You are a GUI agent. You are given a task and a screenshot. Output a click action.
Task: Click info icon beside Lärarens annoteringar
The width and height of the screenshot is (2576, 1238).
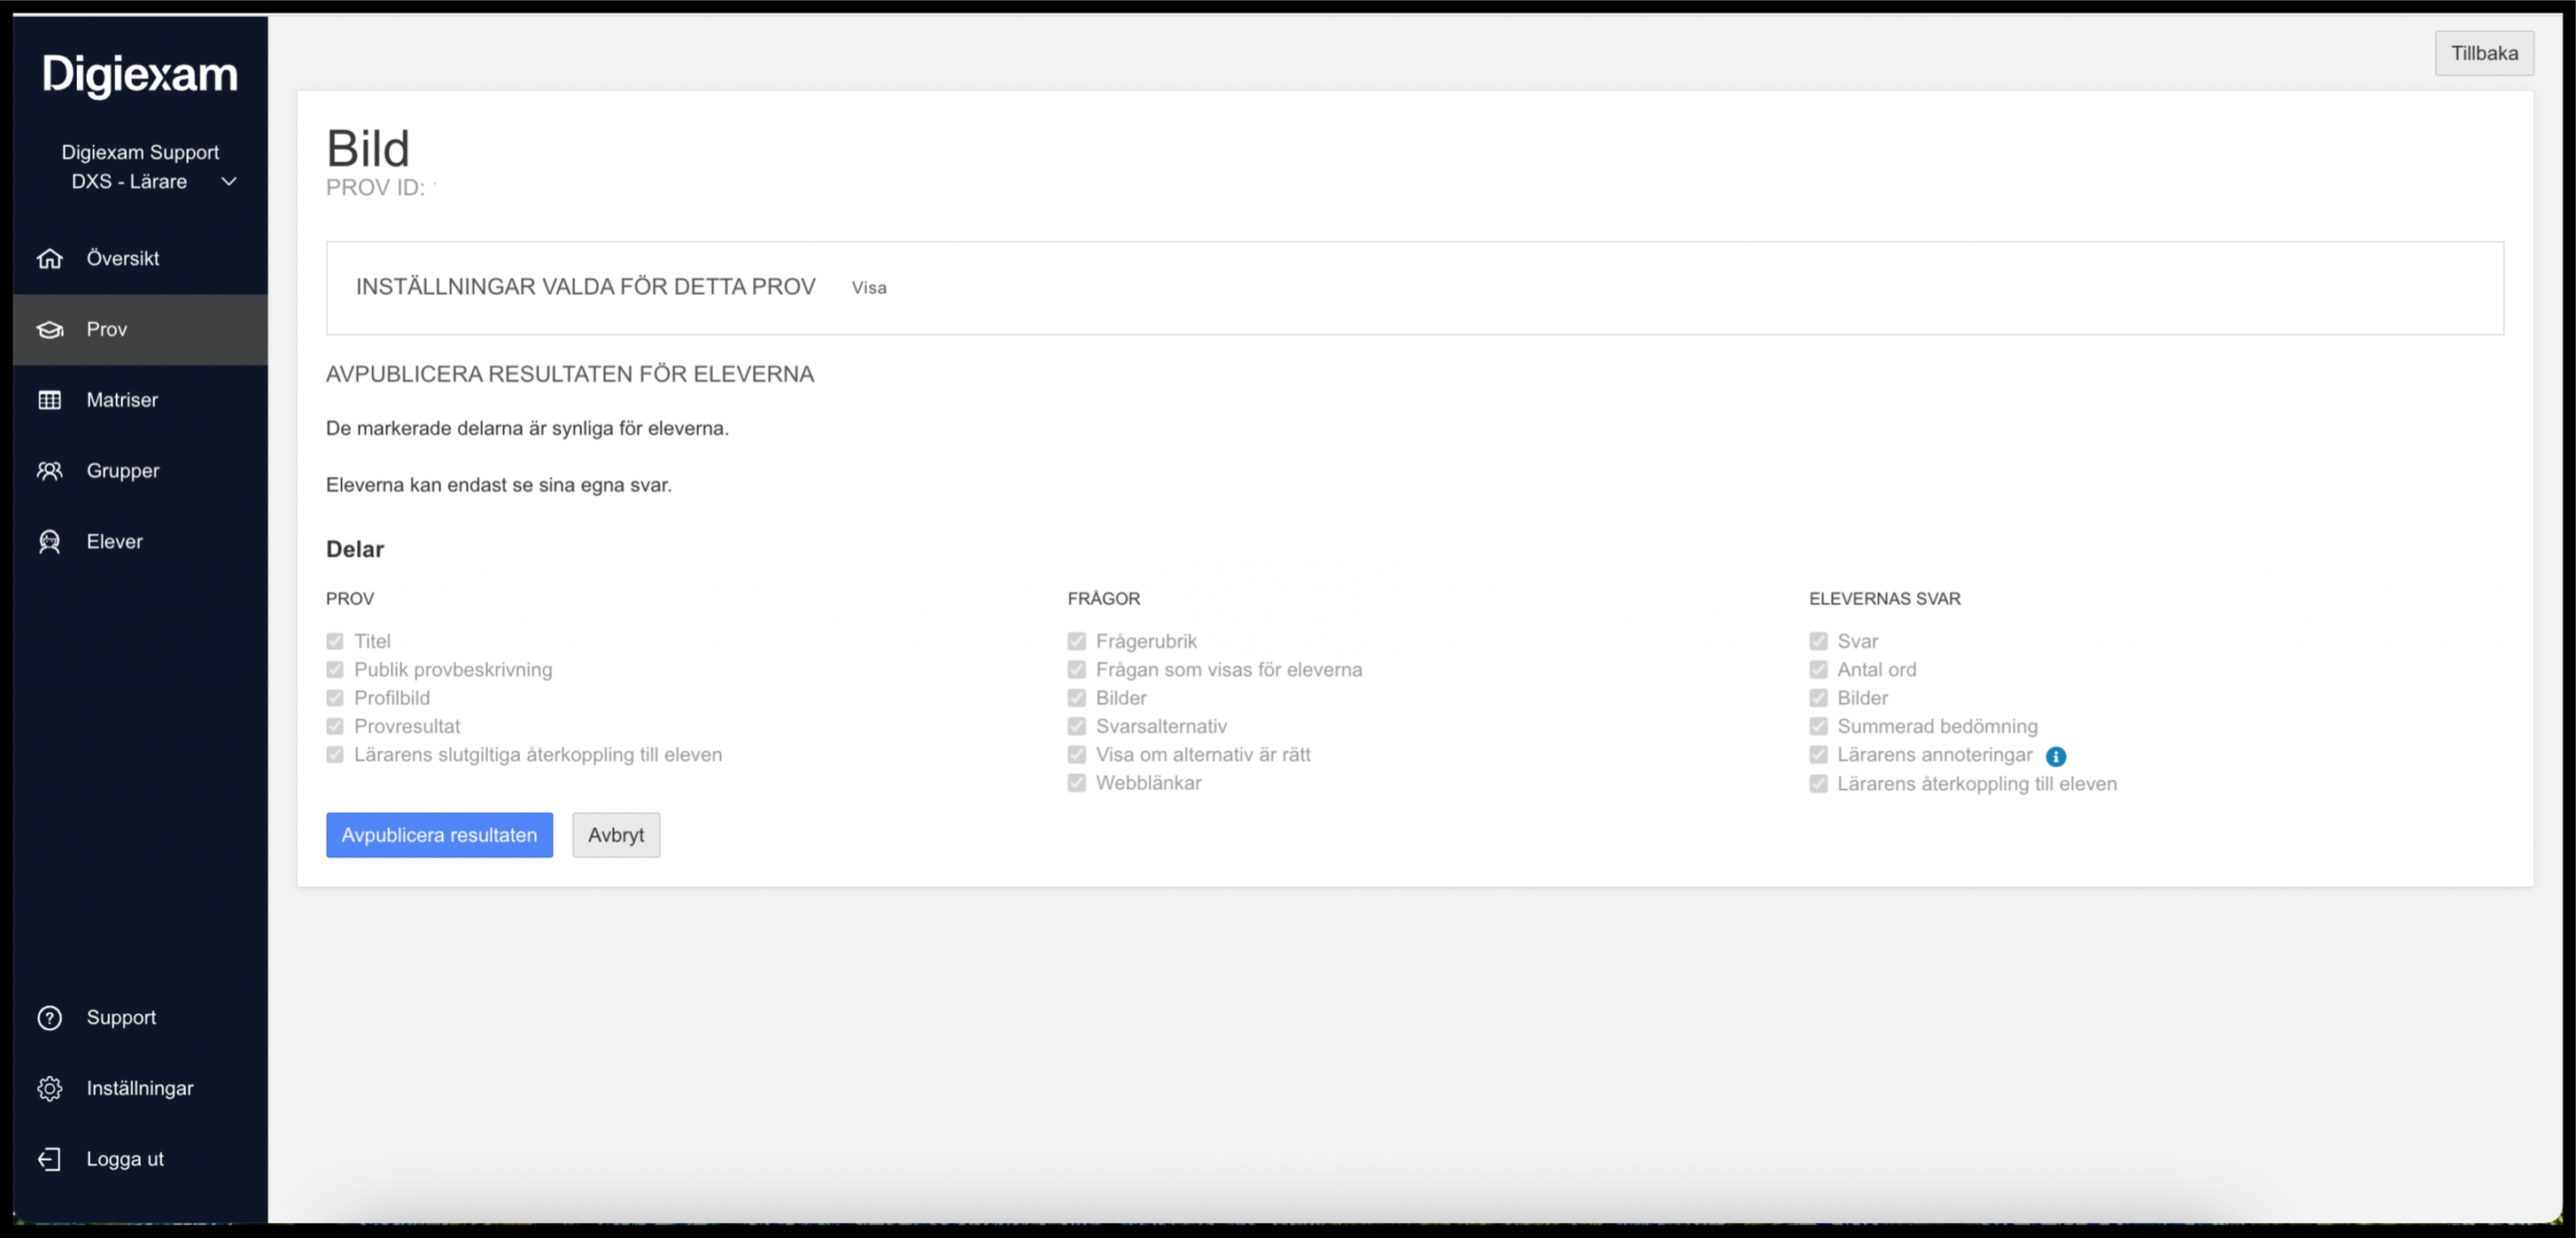pos(2056,757)
